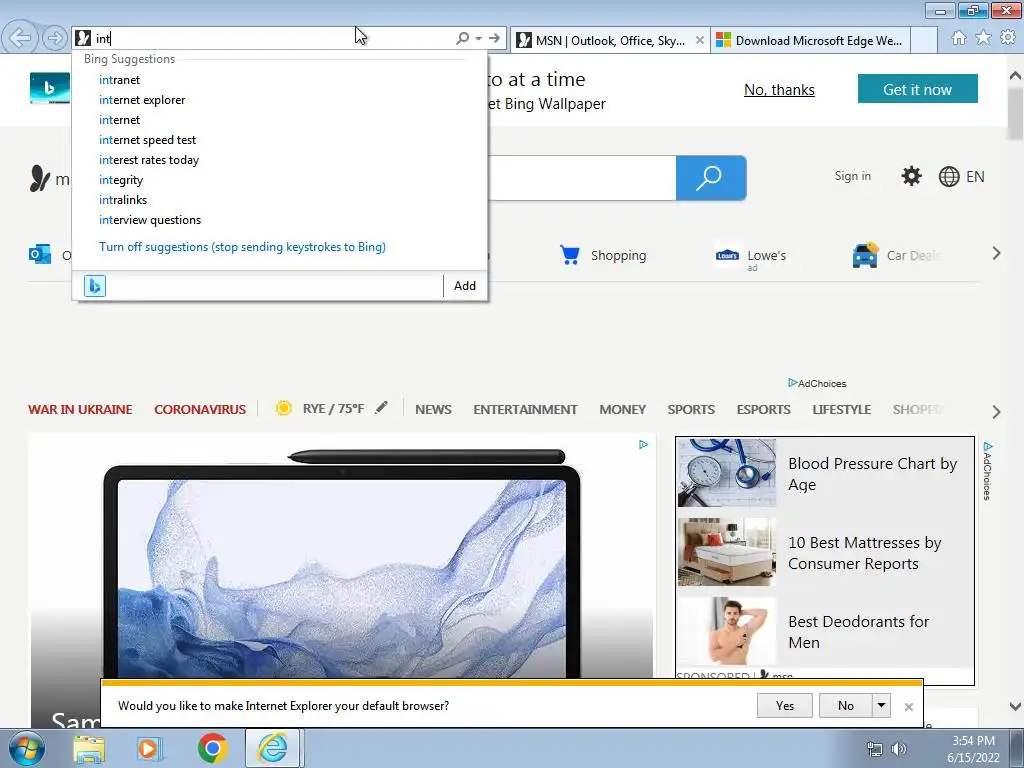Select the 'internet explorer' suggestion
The image size is (1024, 768).
coord(142,100)
